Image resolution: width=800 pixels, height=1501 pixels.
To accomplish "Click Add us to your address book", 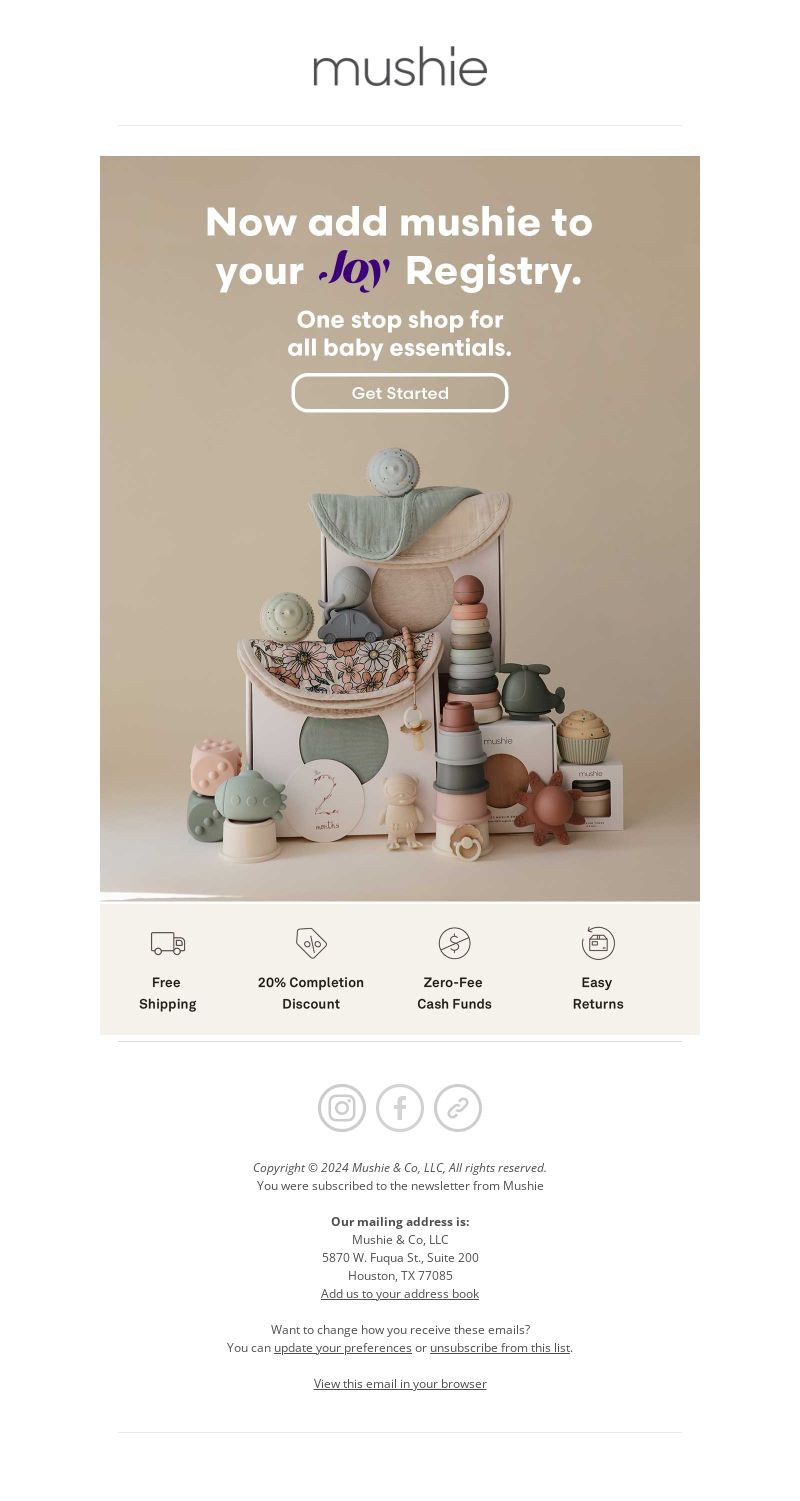I will point(400,1294).
